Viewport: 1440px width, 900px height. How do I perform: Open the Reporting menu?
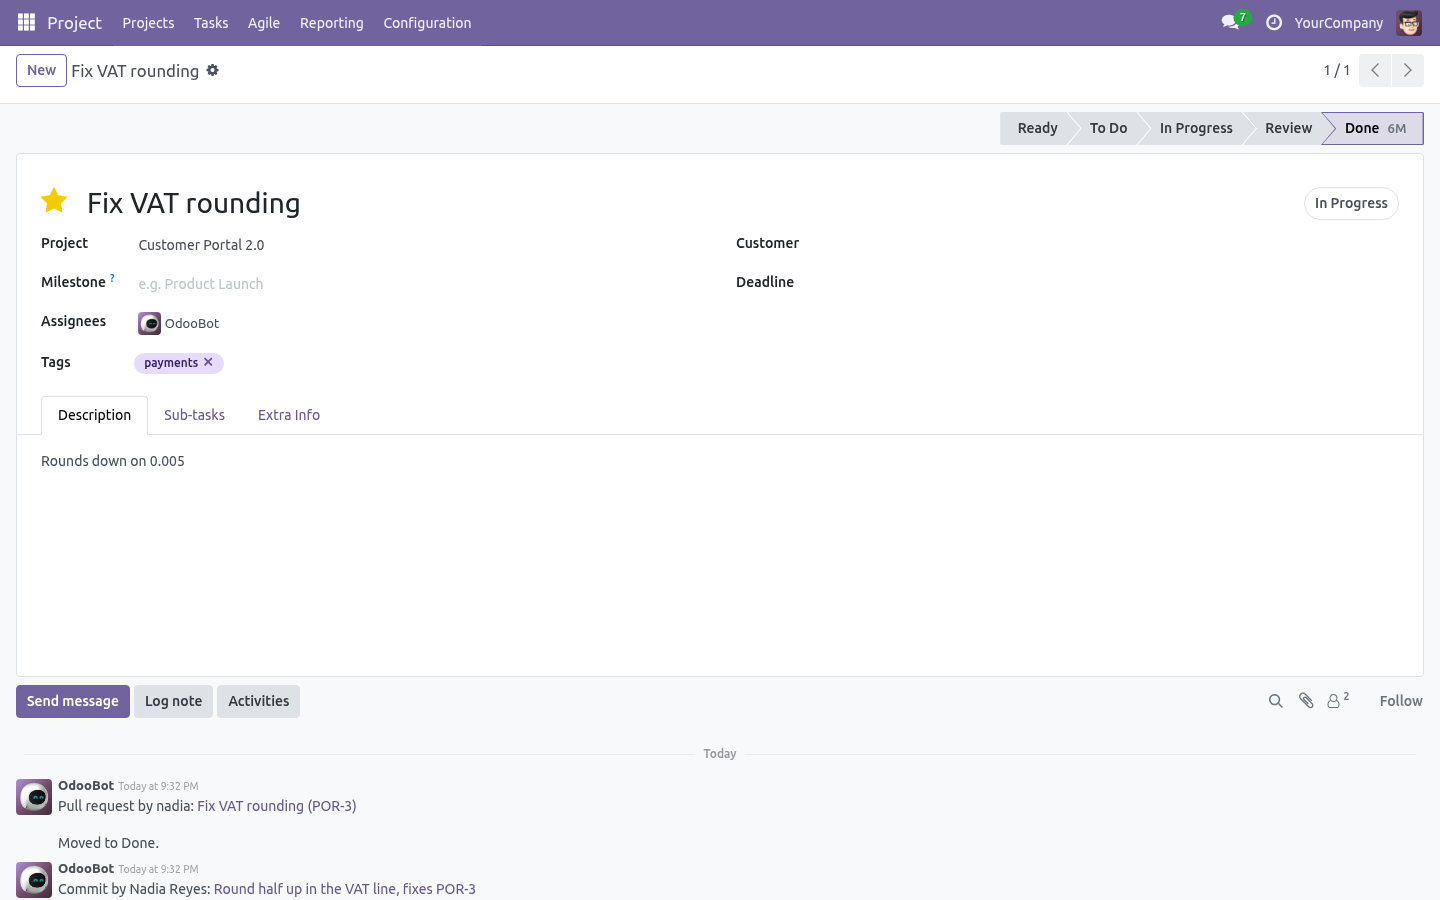click(331, 22)
